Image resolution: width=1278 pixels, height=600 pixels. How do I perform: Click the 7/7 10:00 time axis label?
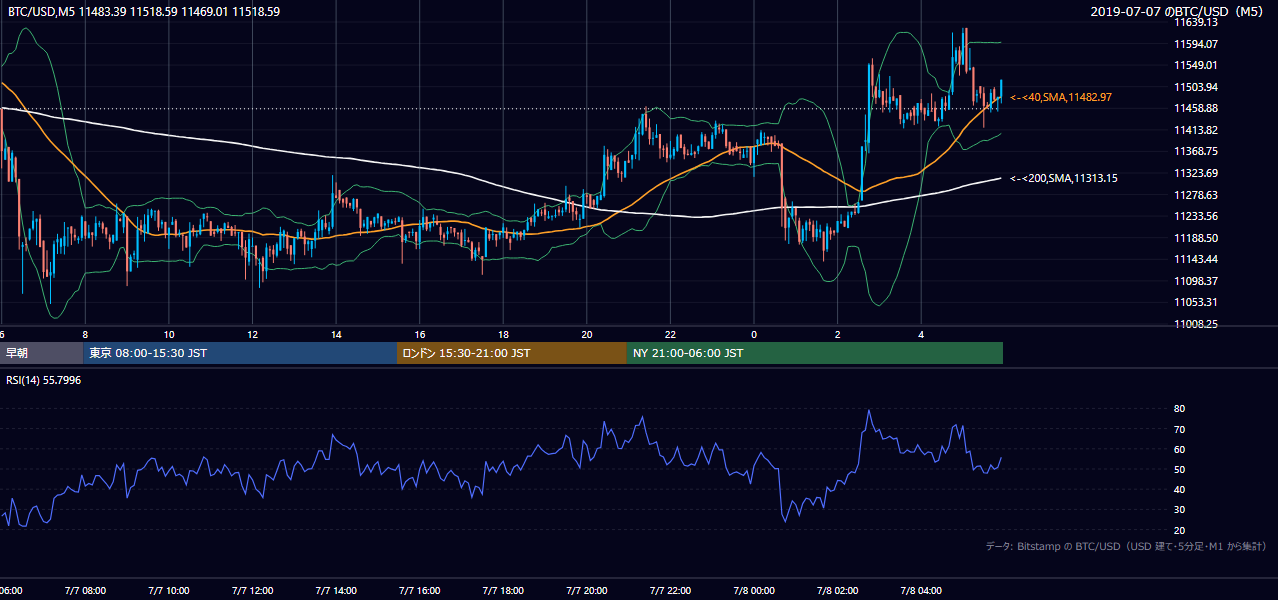click(169, 591)
